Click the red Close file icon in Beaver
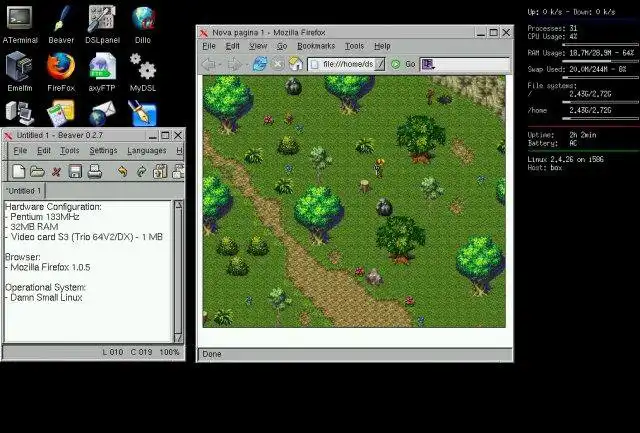640x433 pixels. coord(56,171)
